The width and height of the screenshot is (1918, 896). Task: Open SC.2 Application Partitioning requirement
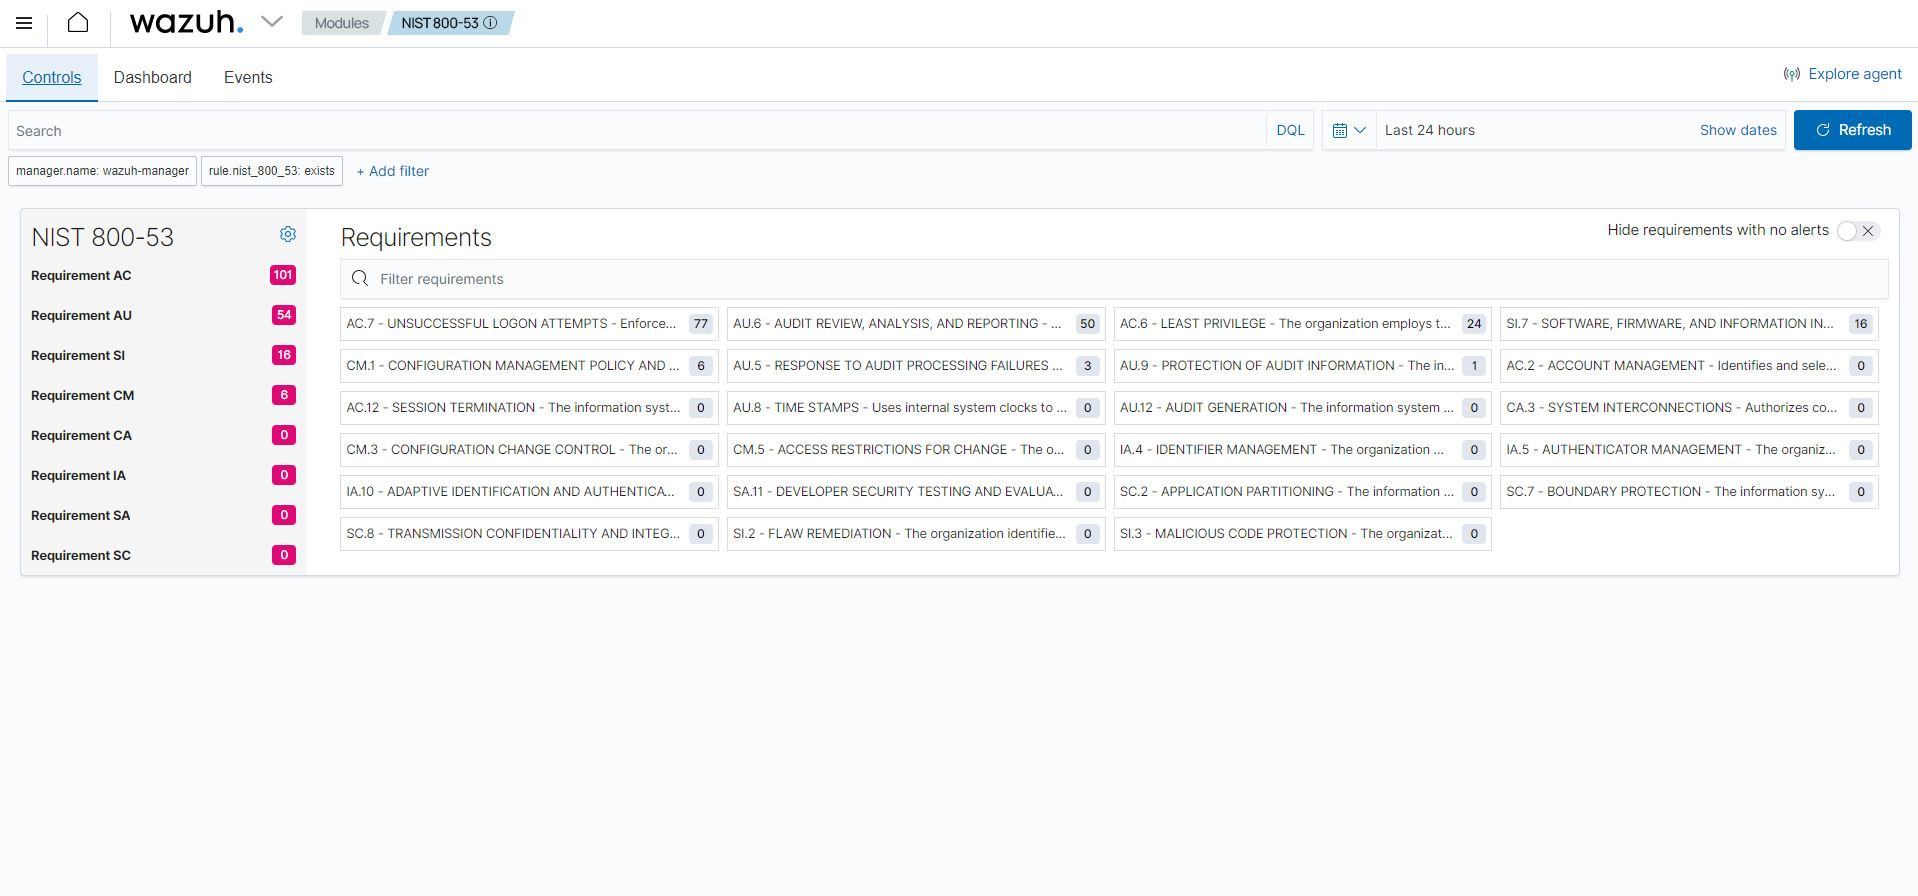click(1302, 492)
